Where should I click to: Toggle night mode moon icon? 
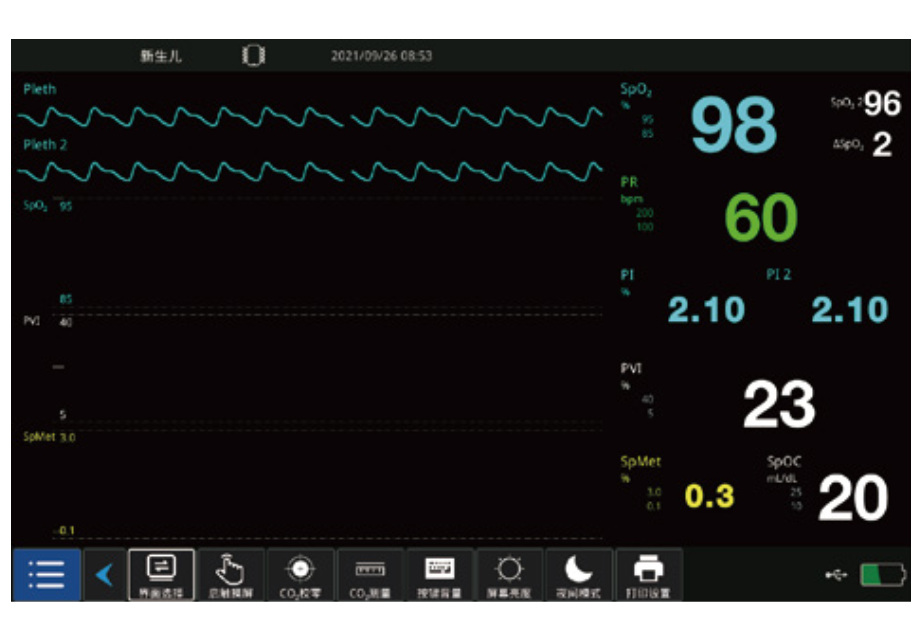coord(579,575)
